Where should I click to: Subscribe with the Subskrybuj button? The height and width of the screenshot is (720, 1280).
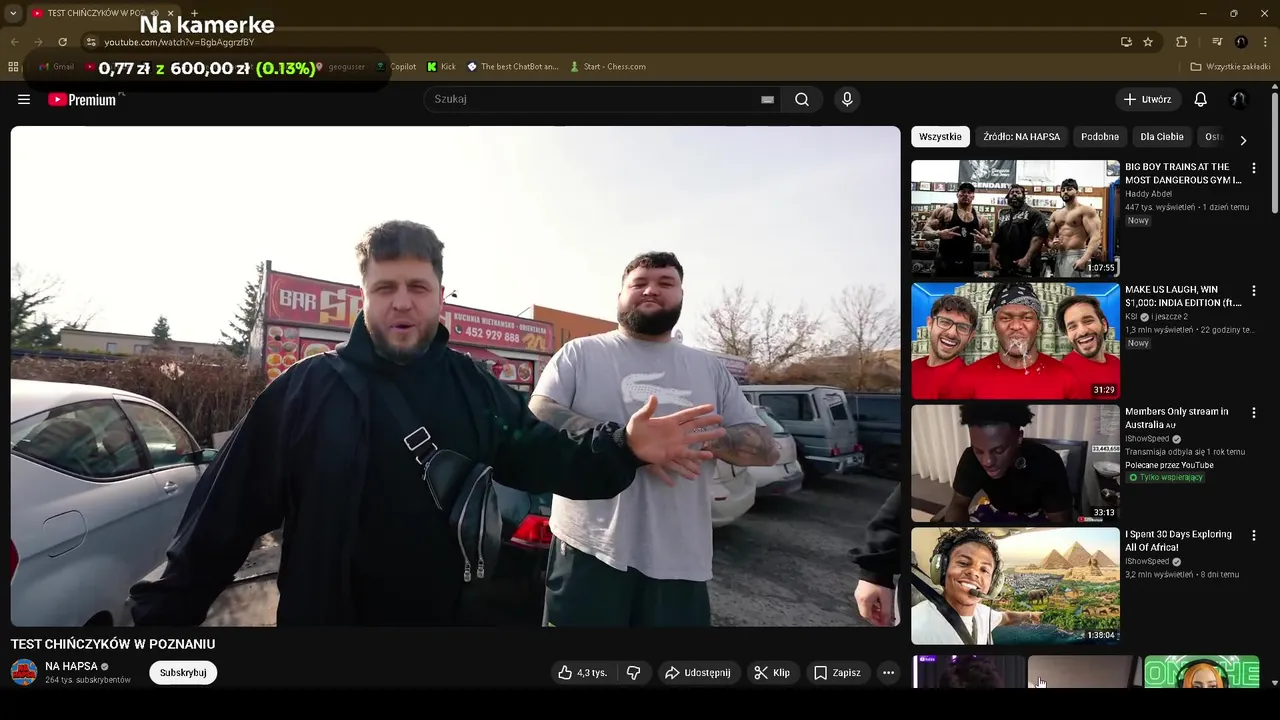(183, 673)
